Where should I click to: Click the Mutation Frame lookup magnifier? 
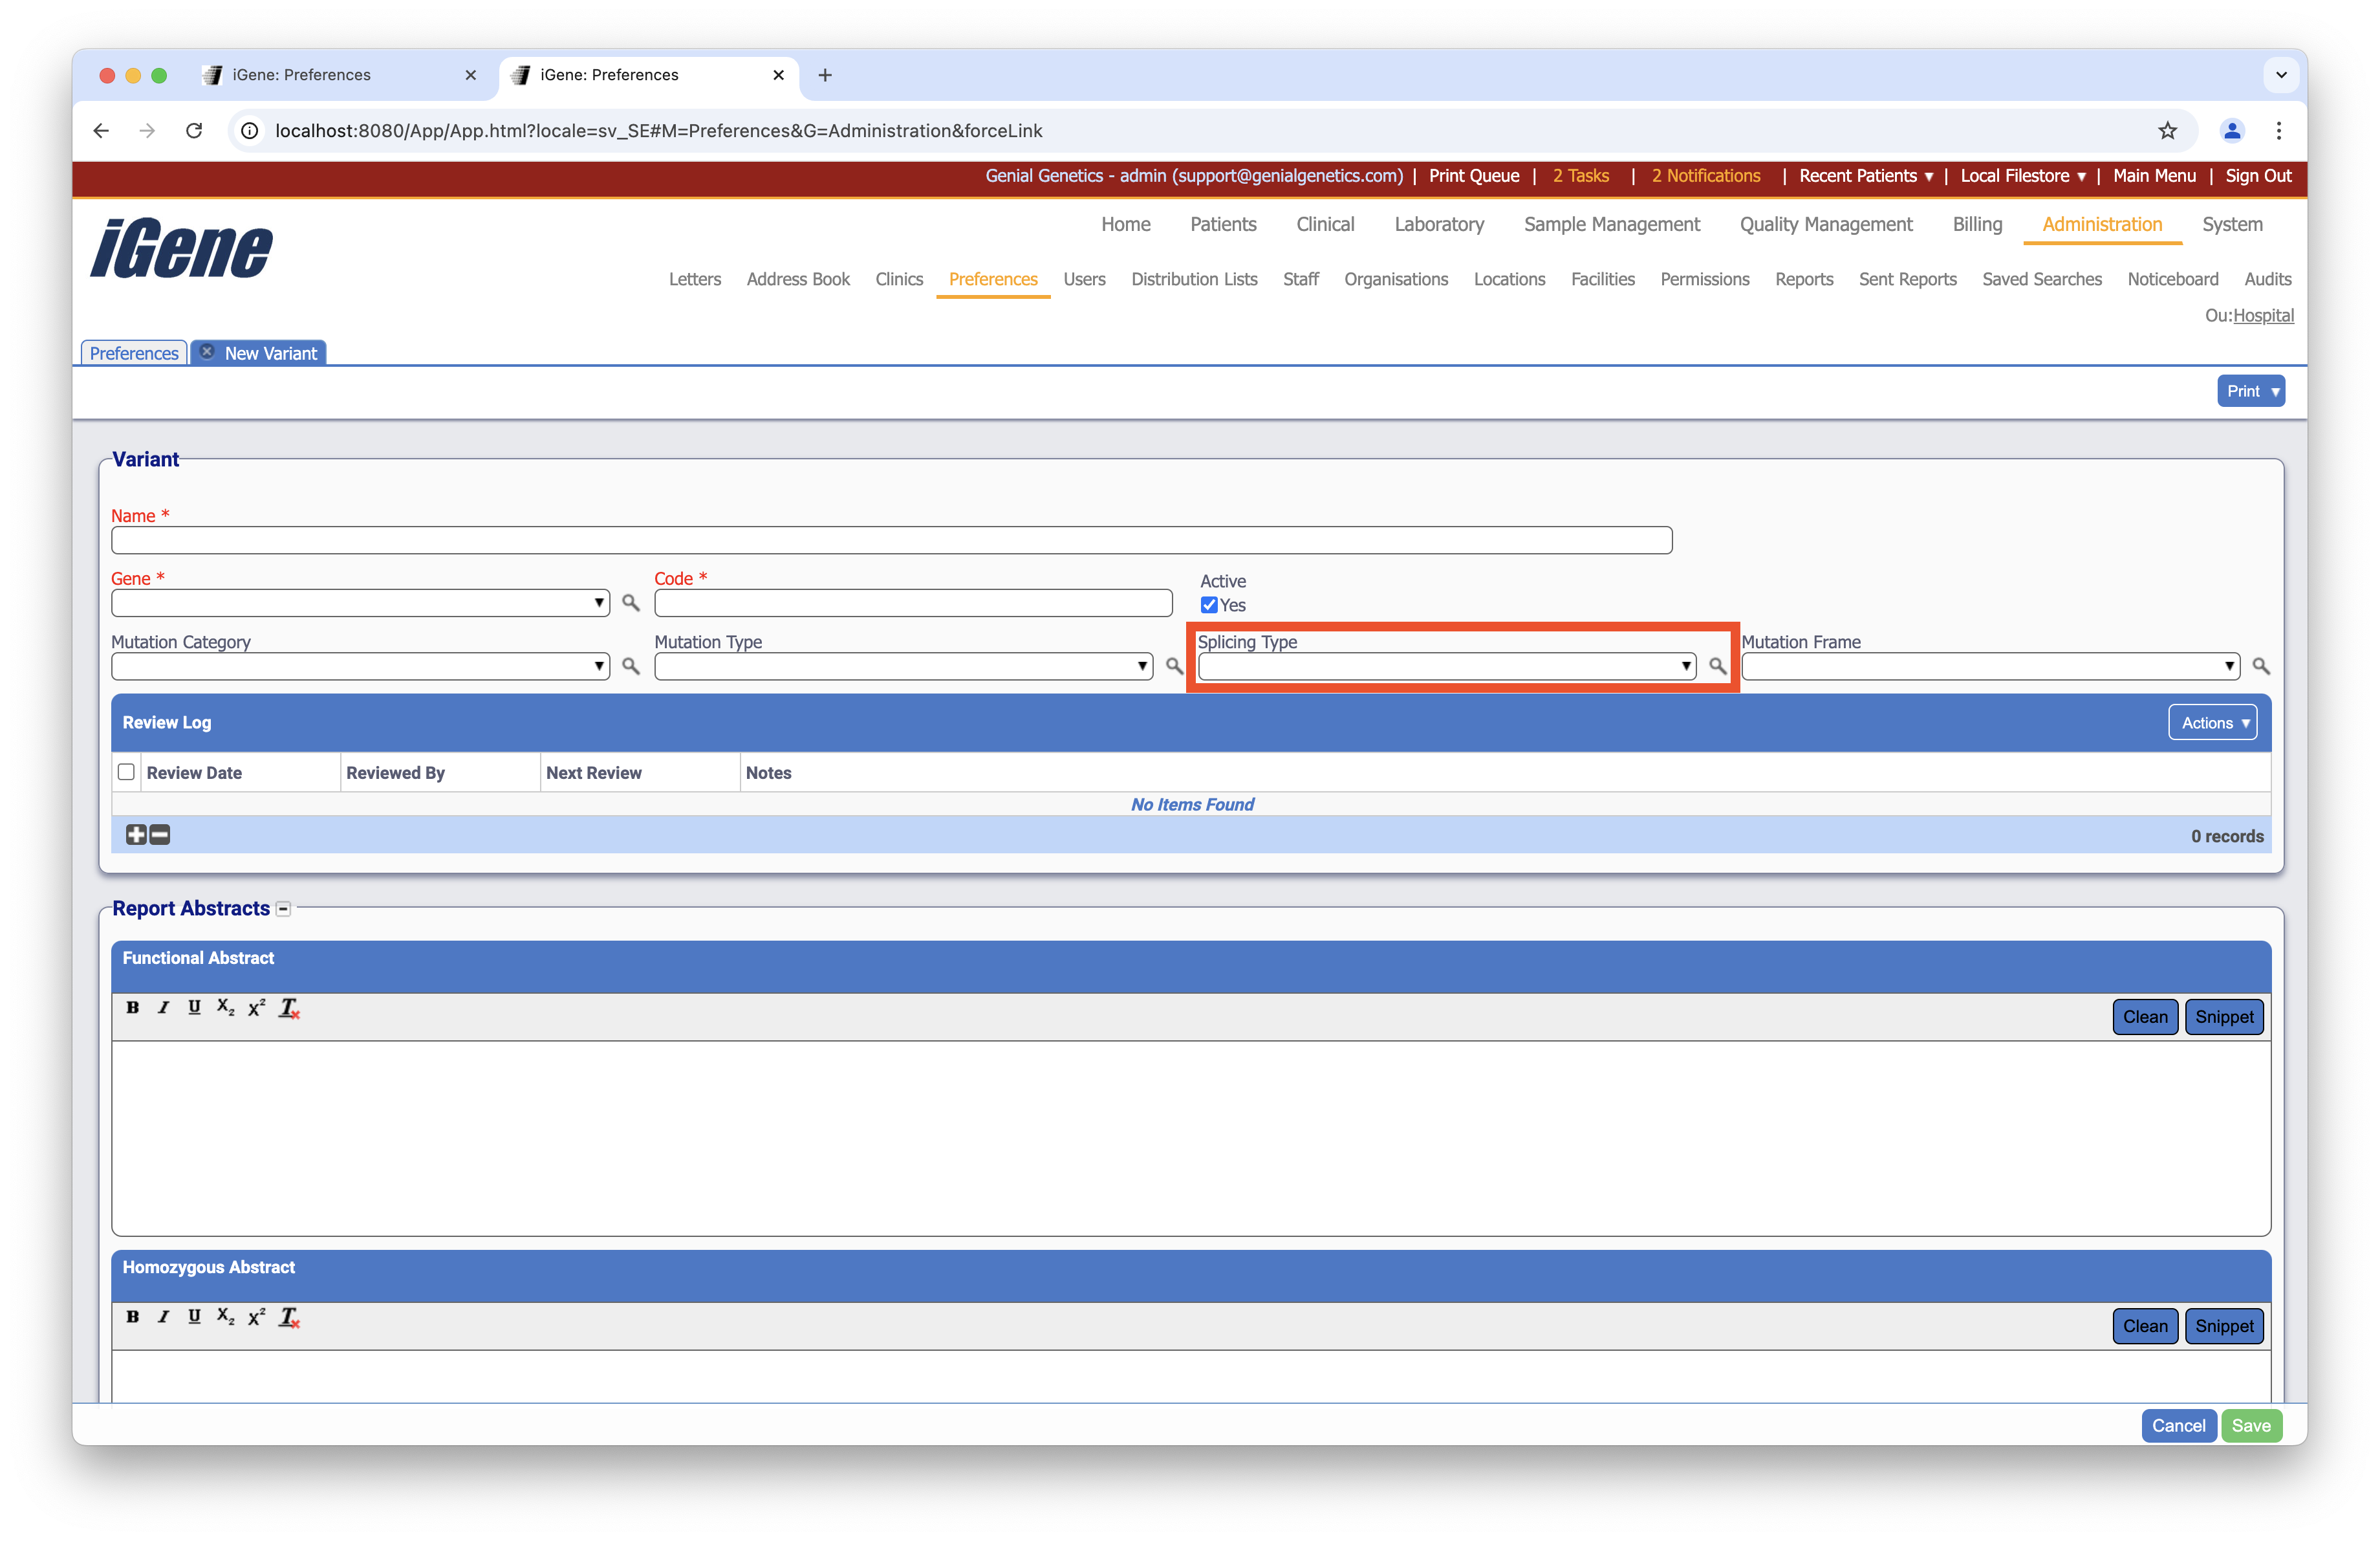[x=2260, y=666]
